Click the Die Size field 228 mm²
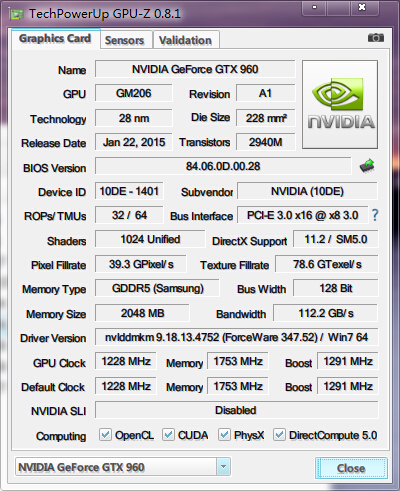 pyautogui.click(x=266, y=118)
